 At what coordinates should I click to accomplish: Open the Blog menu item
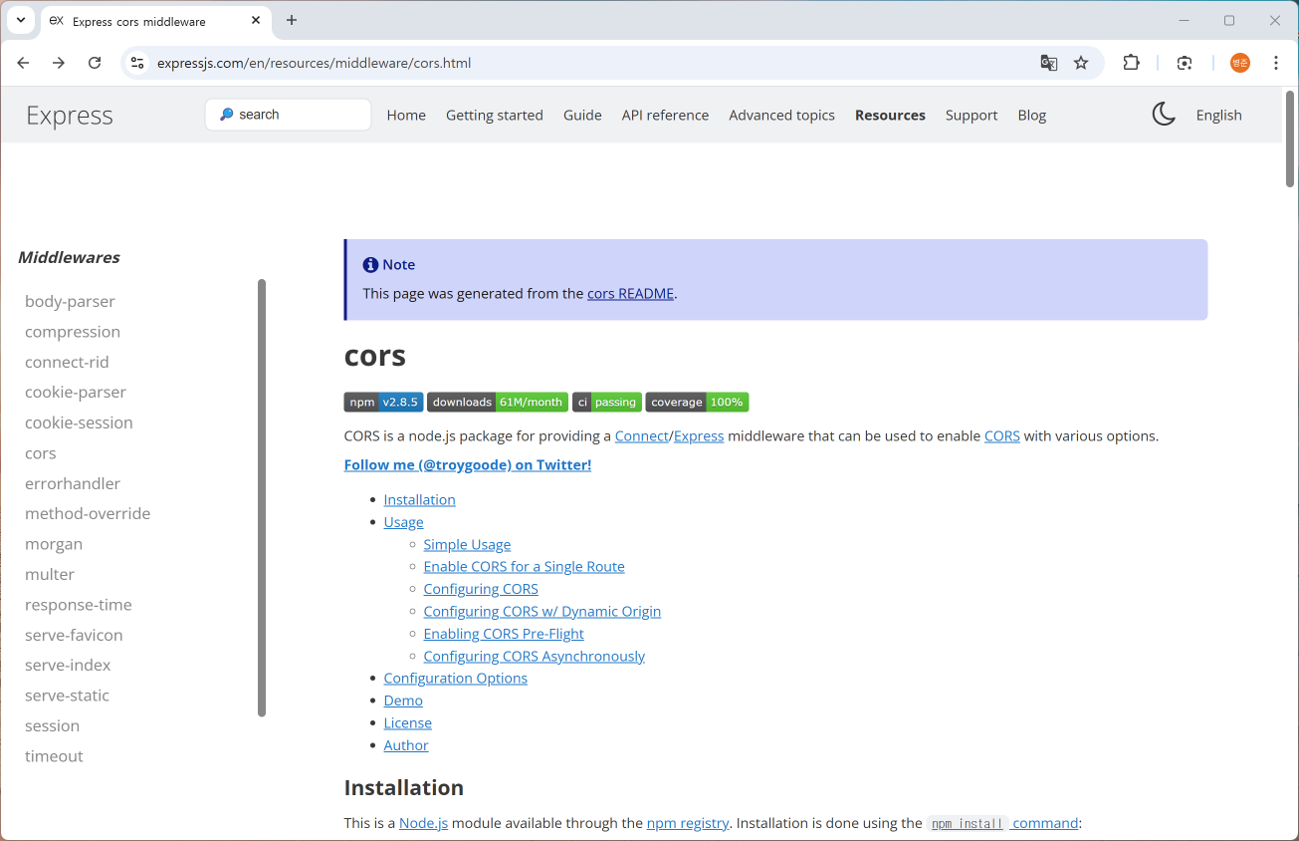1032,115
